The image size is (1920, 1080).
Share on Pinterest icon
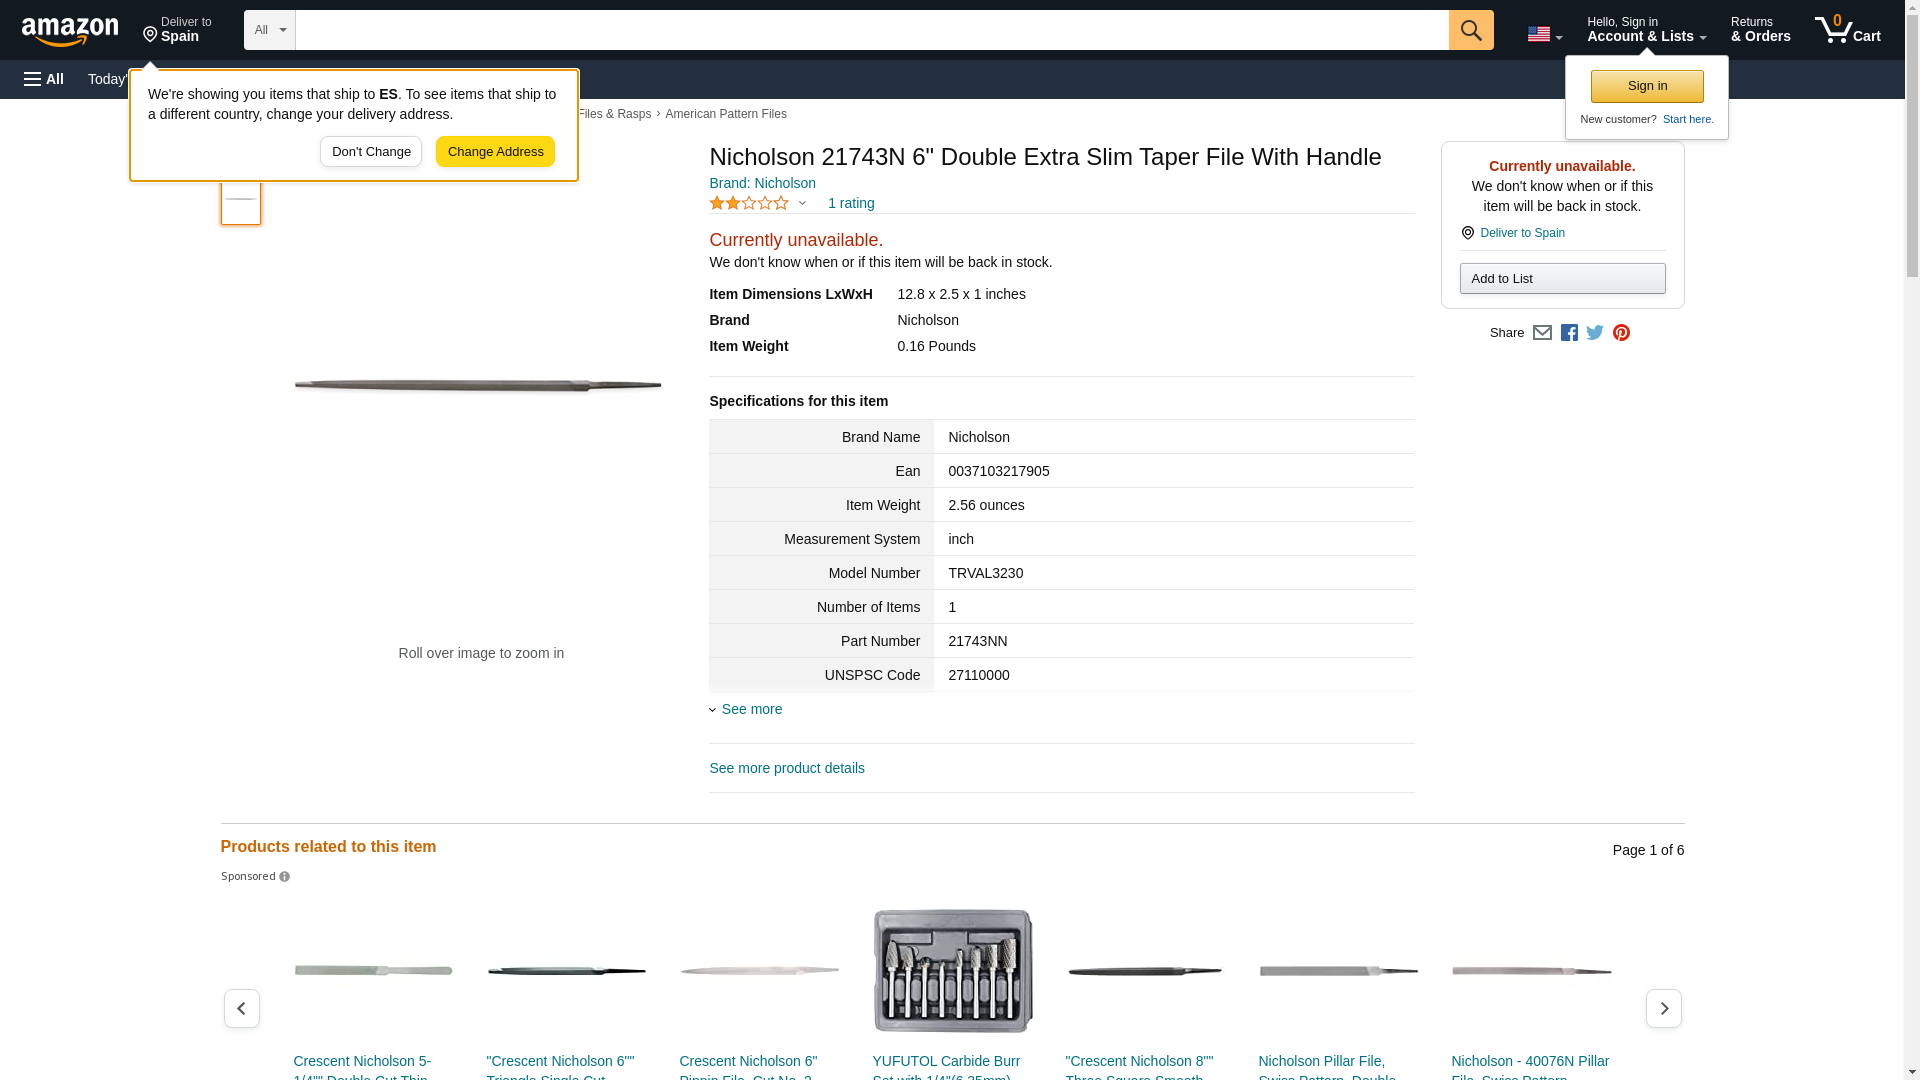(x=1621, y=333)
